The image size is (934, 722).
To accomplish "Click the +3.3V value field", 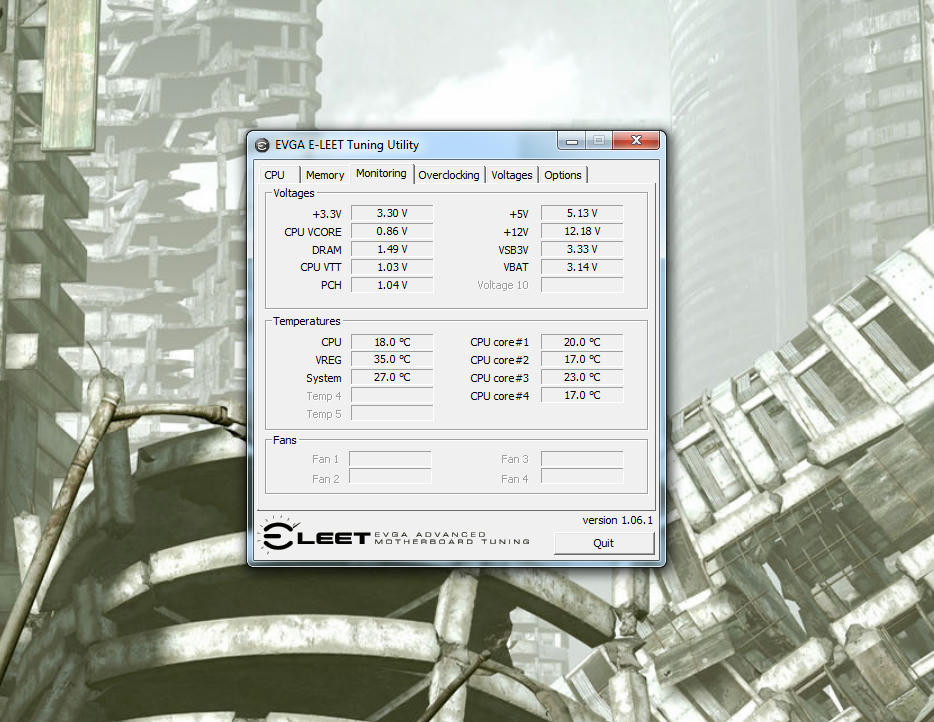I will tap(392, 213).
